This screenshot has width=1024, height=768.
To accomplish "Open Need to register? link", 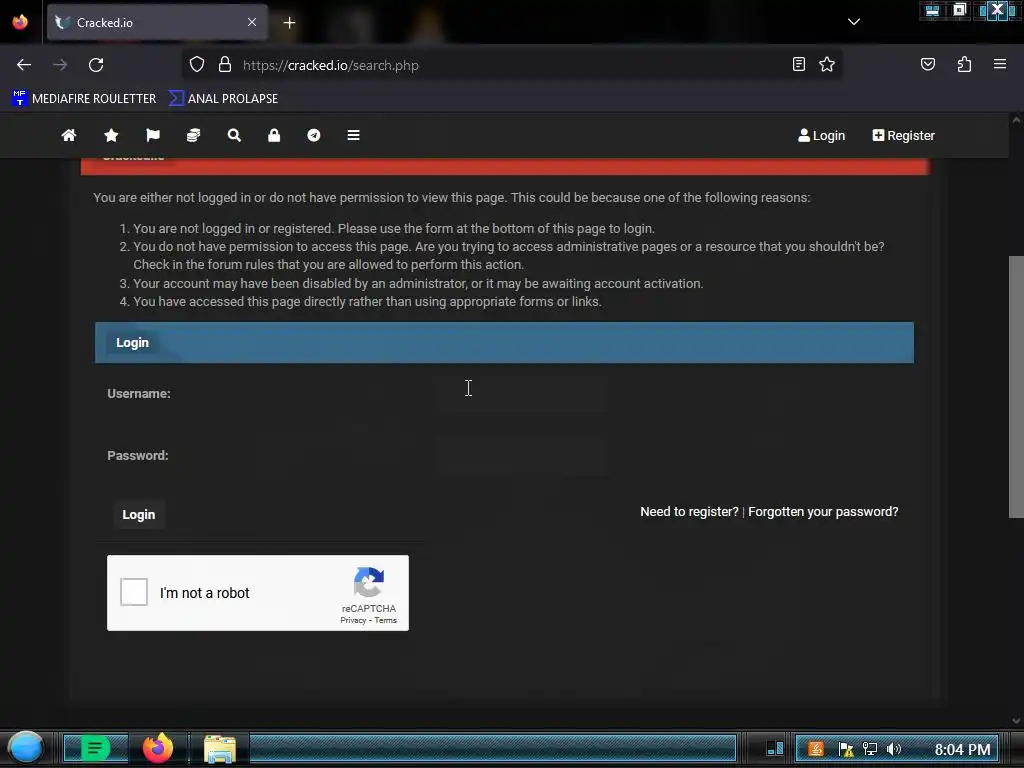I will click(689, 512).
